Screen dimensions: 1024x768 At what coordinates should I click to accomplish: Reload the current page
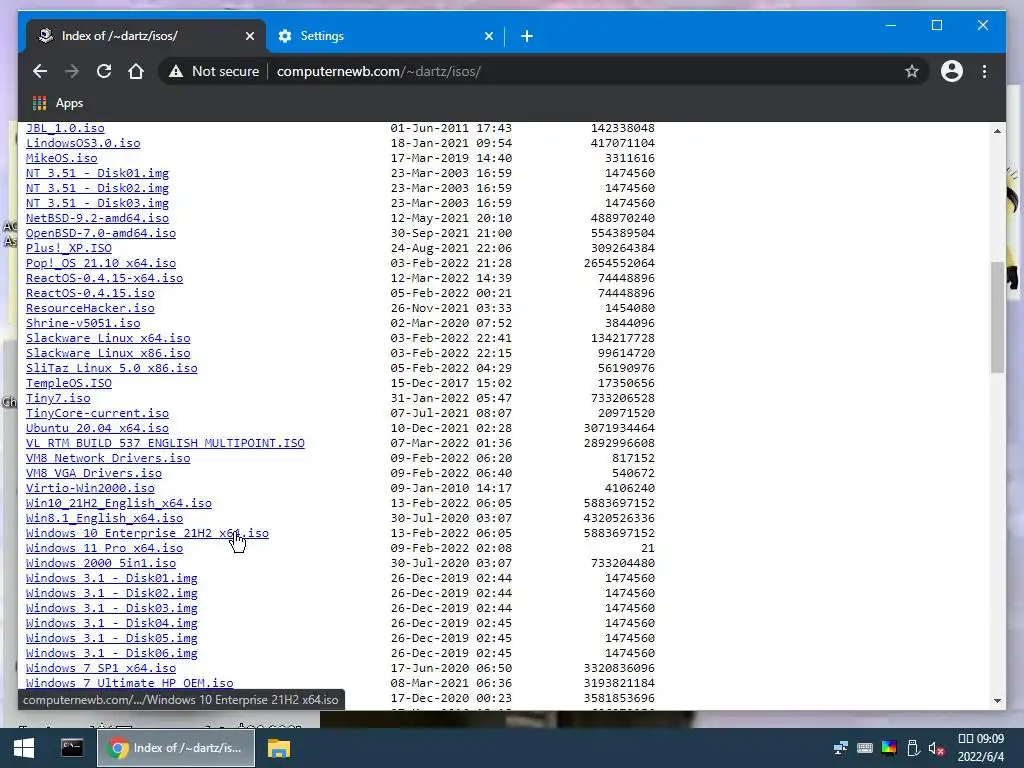coord(104,71)
